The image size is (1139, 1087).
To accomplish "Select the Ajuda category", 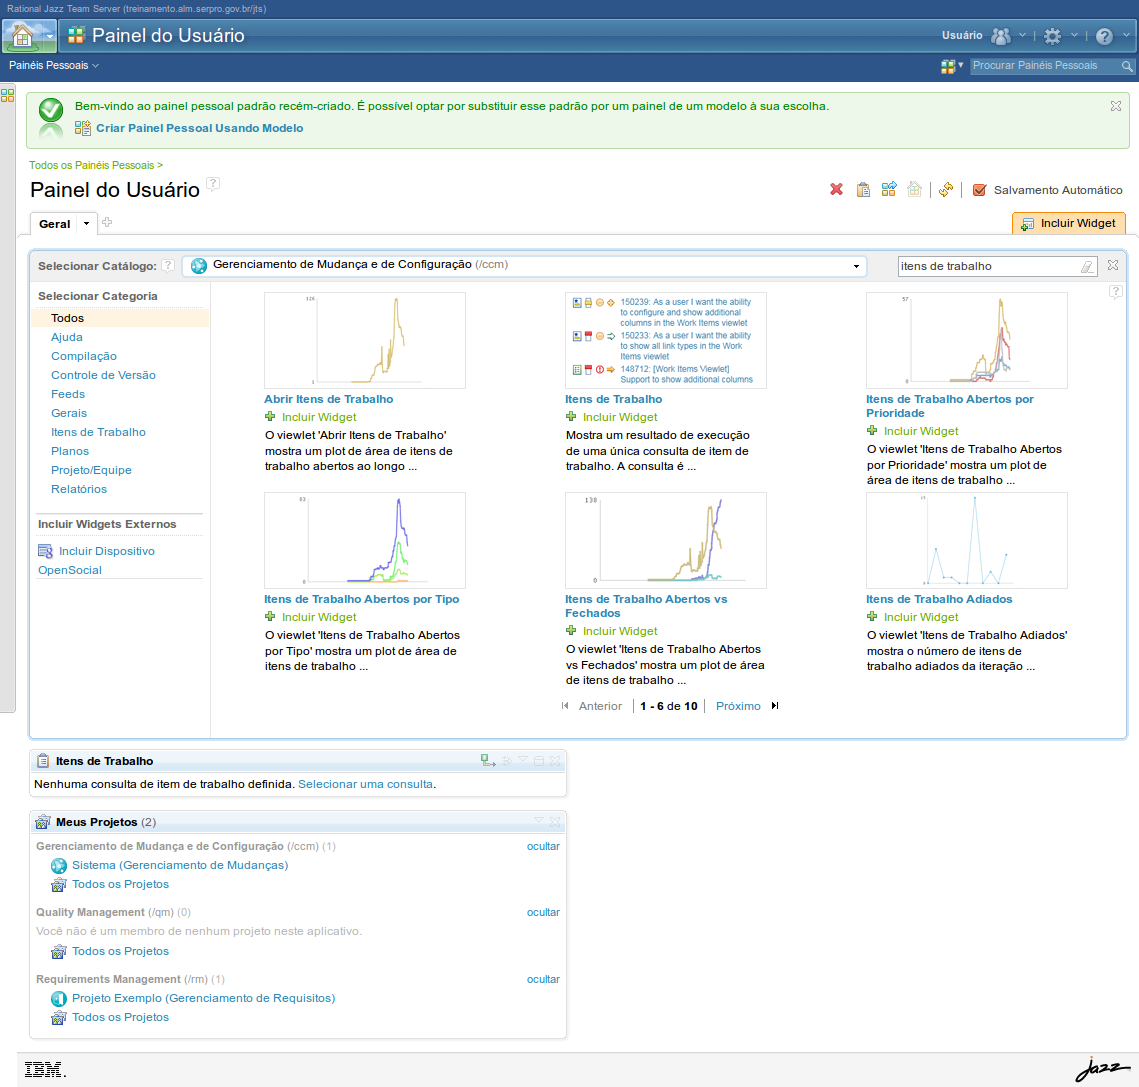I will coord(67,337).
